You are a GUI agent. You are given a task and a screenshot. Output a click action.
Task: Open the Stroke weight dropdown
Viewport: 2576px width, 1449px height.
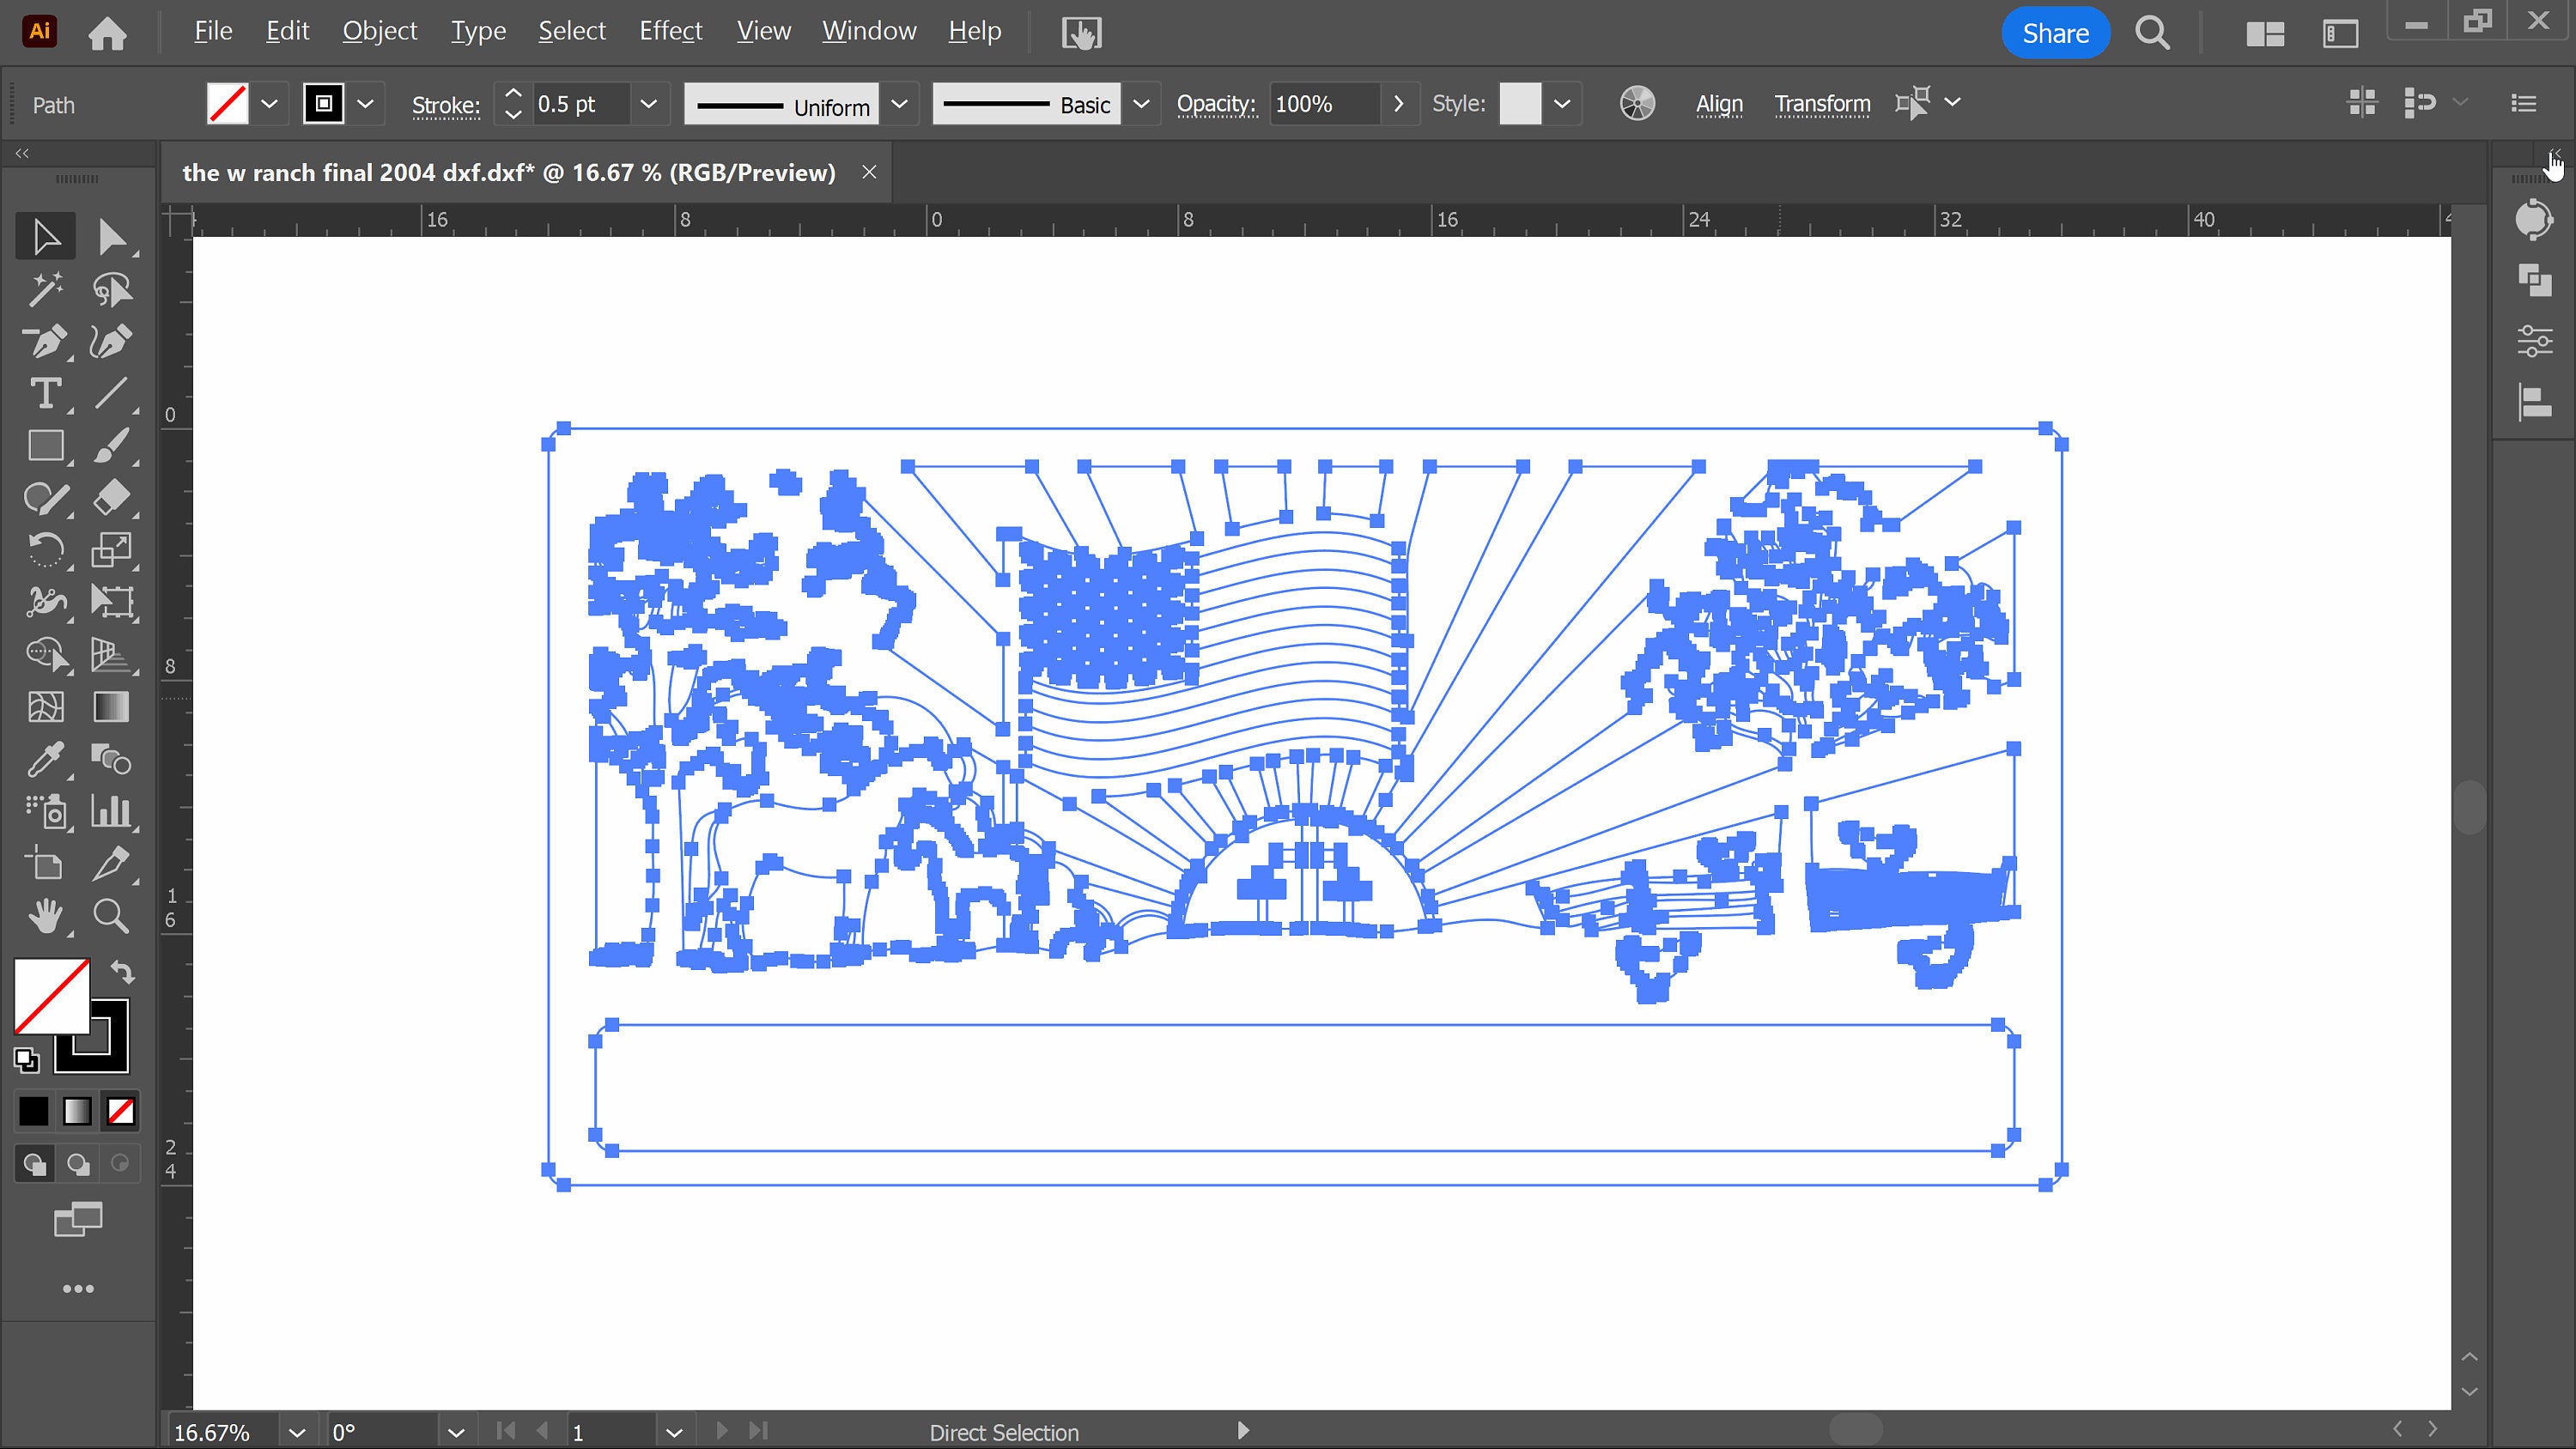(648, 103)
